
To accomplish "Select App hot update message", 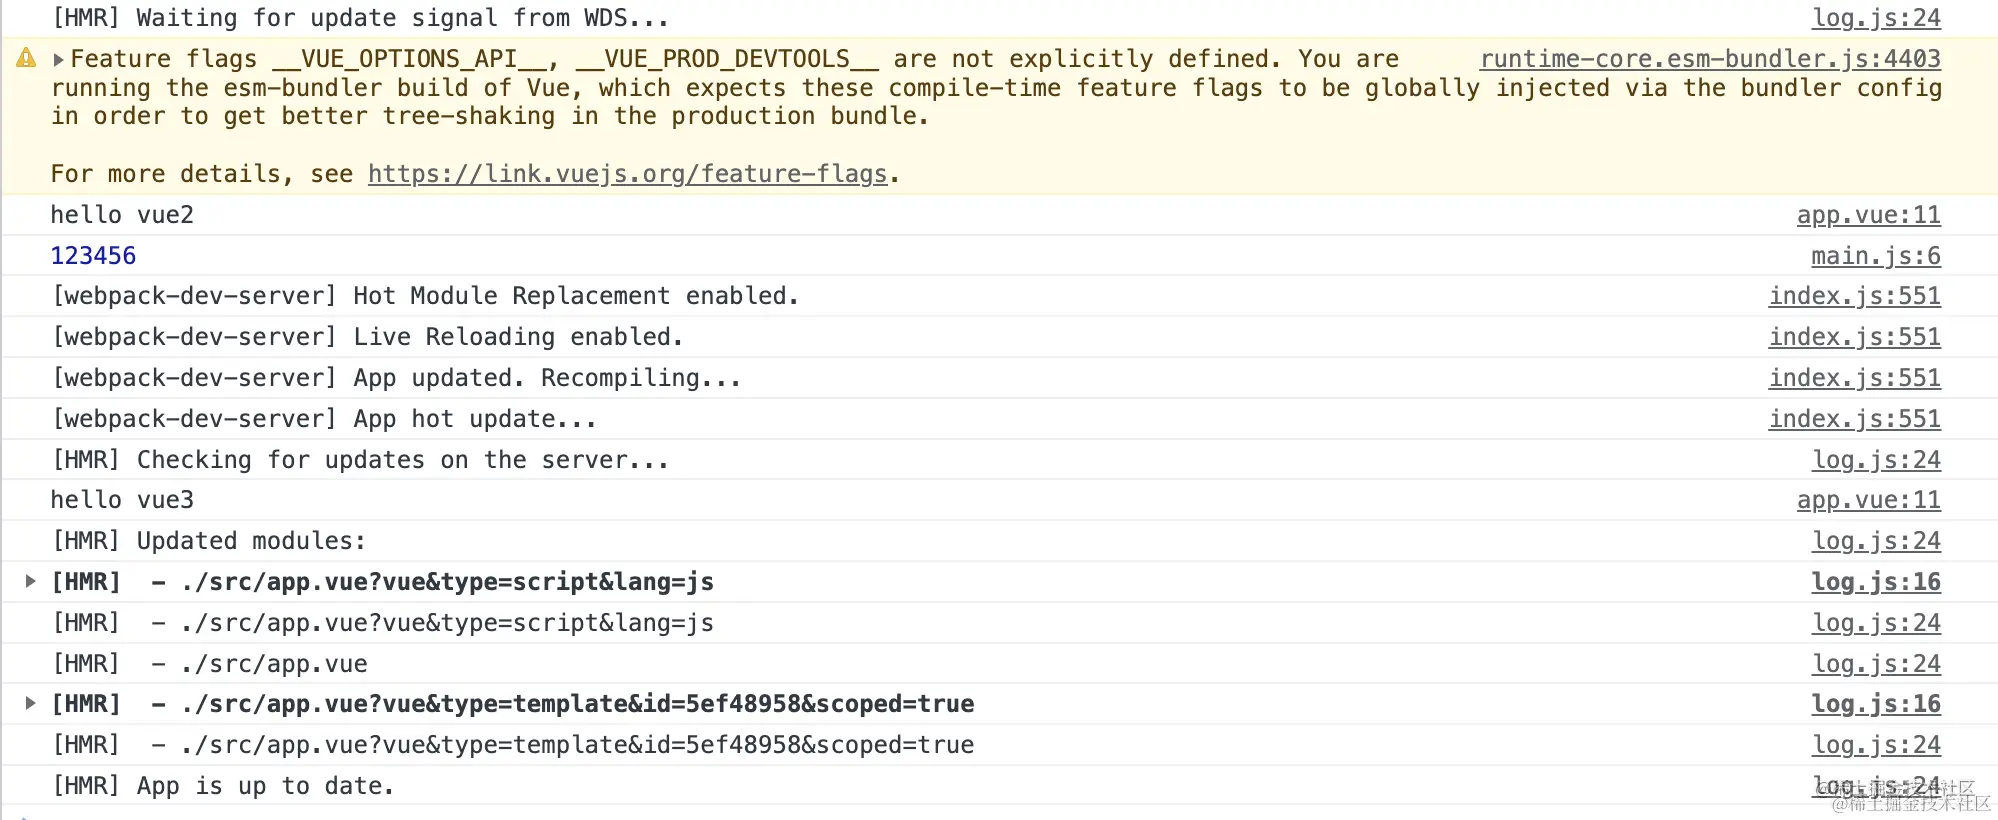I will click(x=324, y=419).
